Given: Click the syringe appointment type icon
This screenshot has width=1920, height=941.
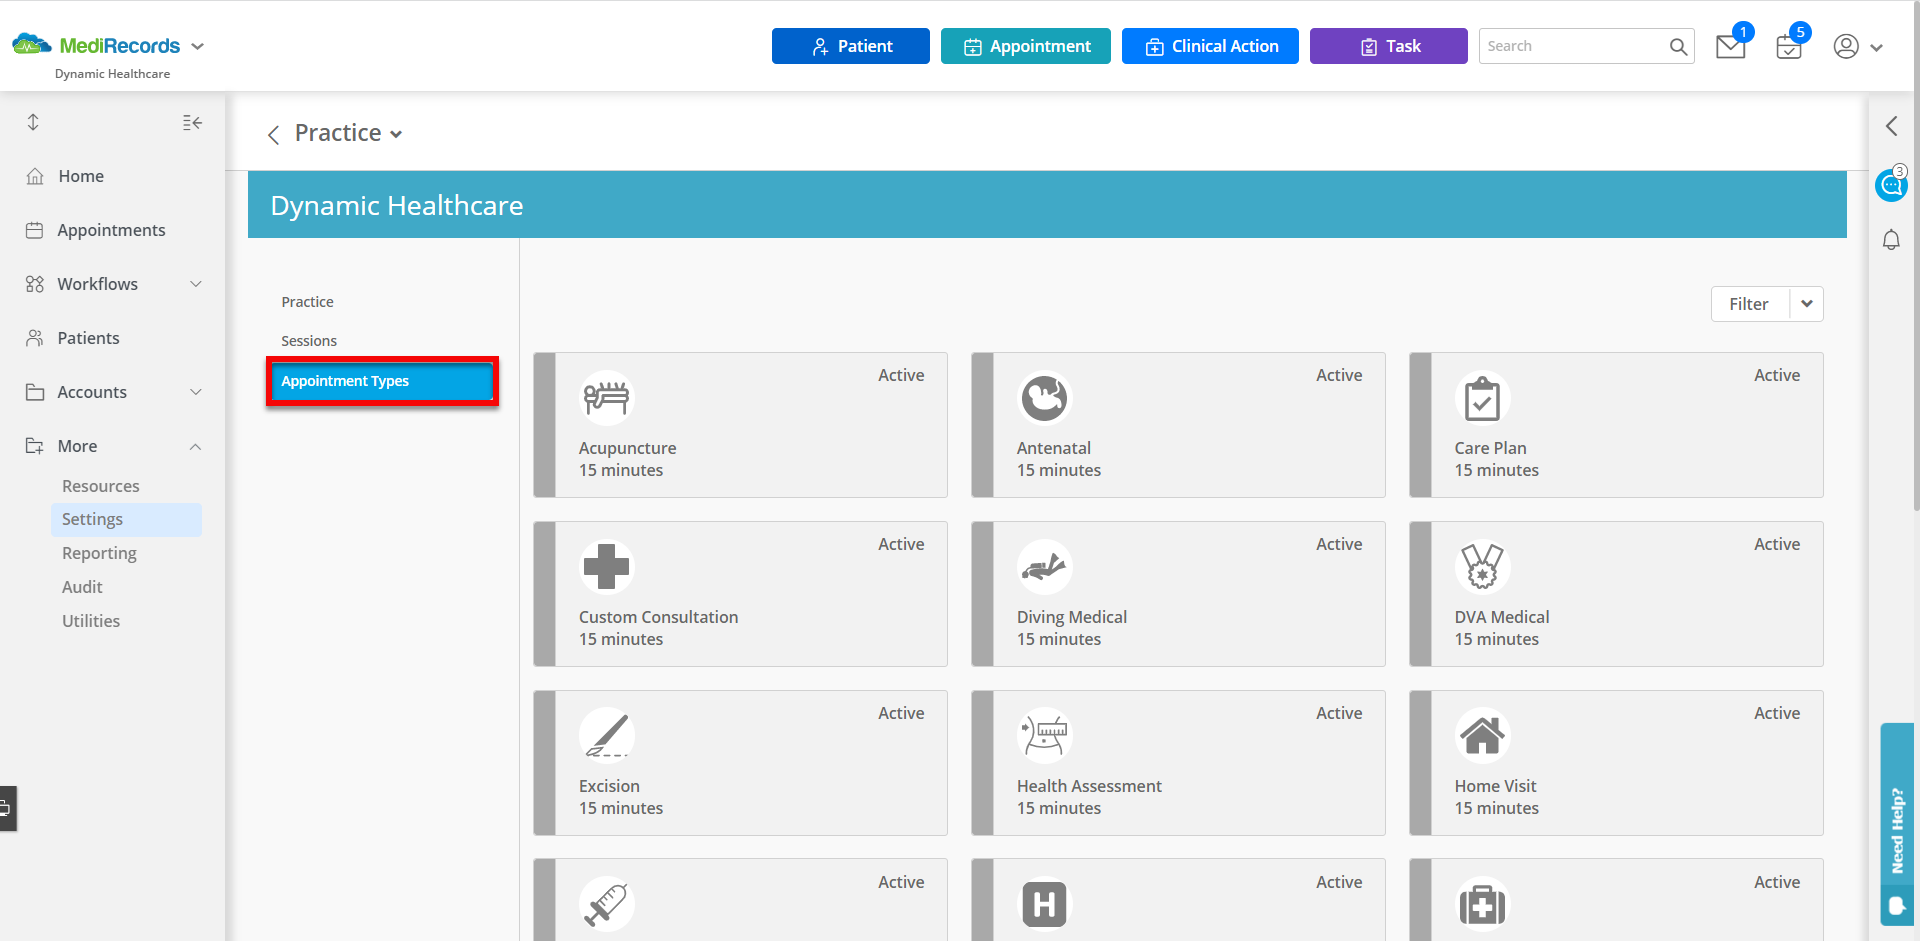Looking at the screenshot, I should (606, 905).
